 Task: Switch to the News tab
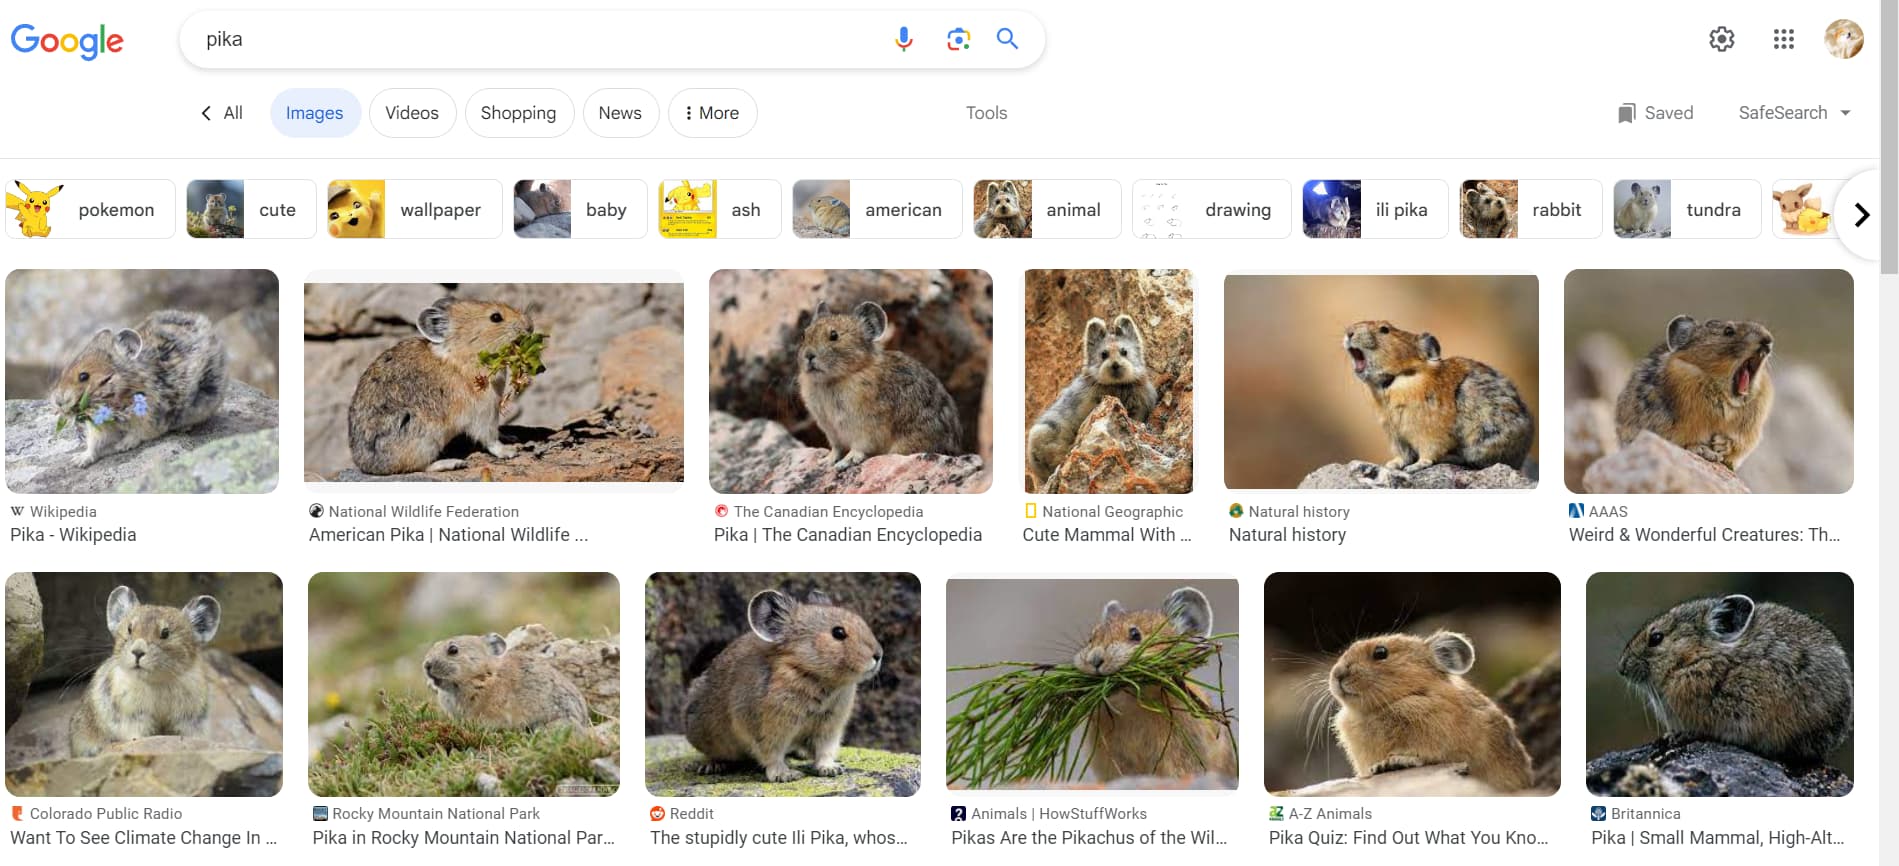(x=620, y=113)
